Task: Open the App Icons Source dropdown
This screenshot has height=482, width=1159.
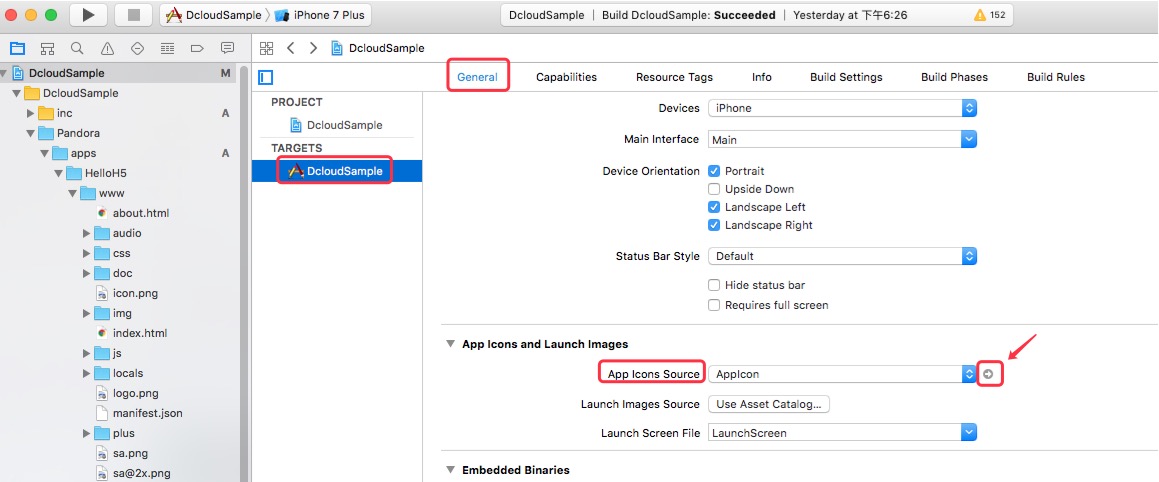Action: (x=842, y=374)
